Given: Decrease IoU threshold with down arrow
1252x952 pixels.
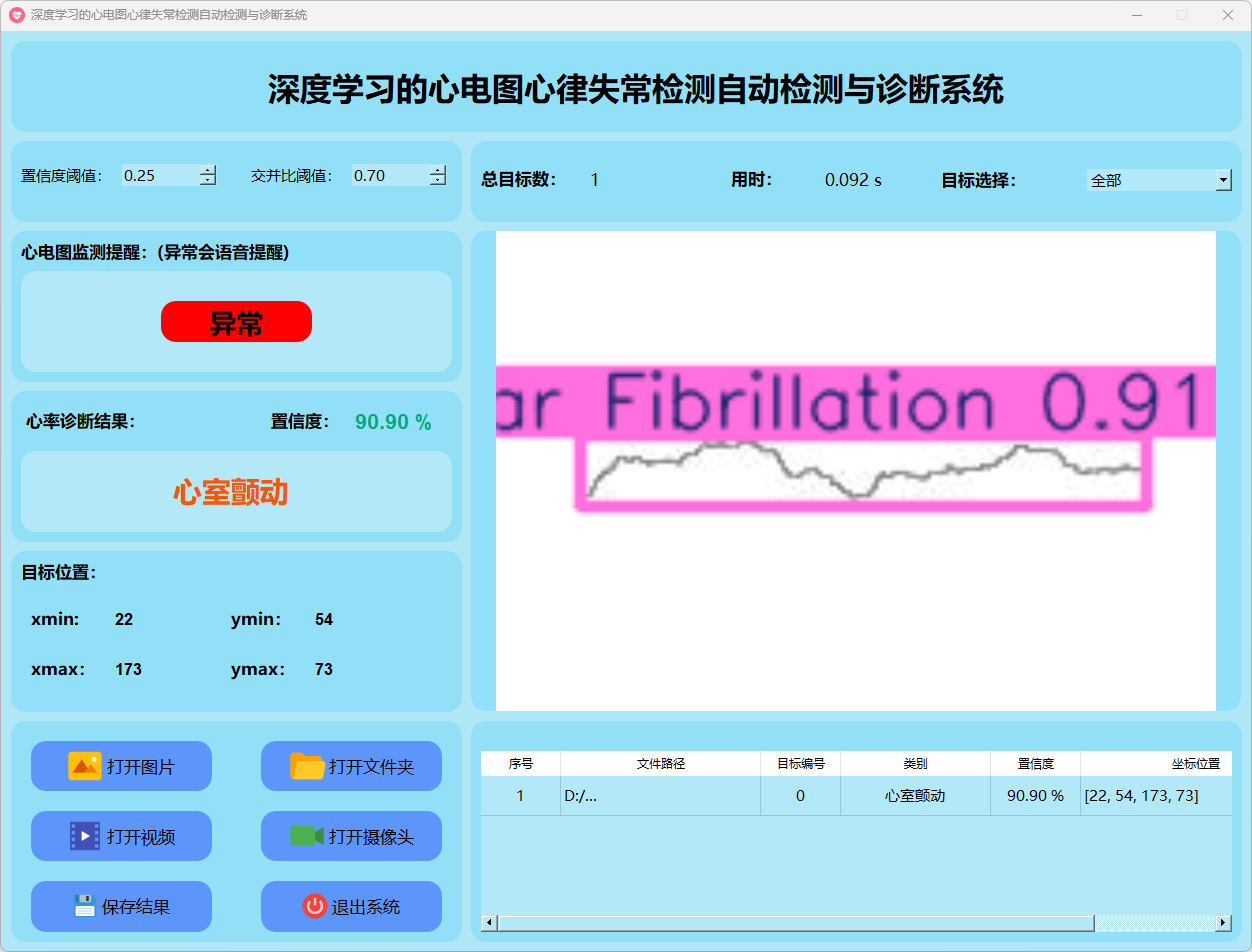Looking at the screenshot, I should coord(437,181).
